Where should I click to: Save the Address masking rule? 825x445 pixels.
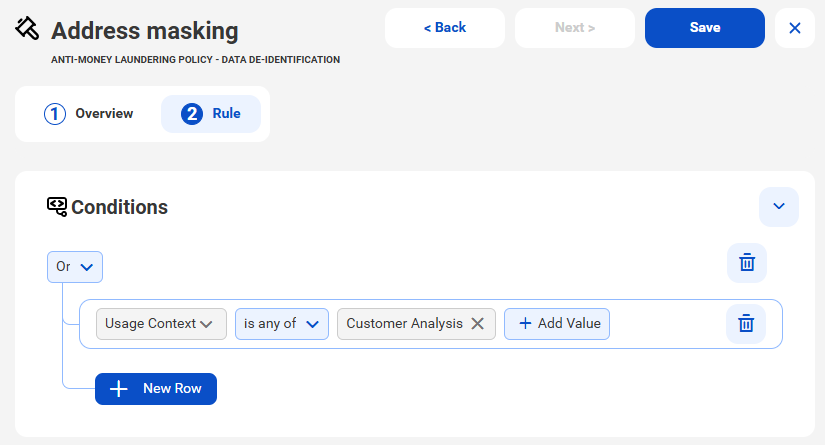[705, 28]
